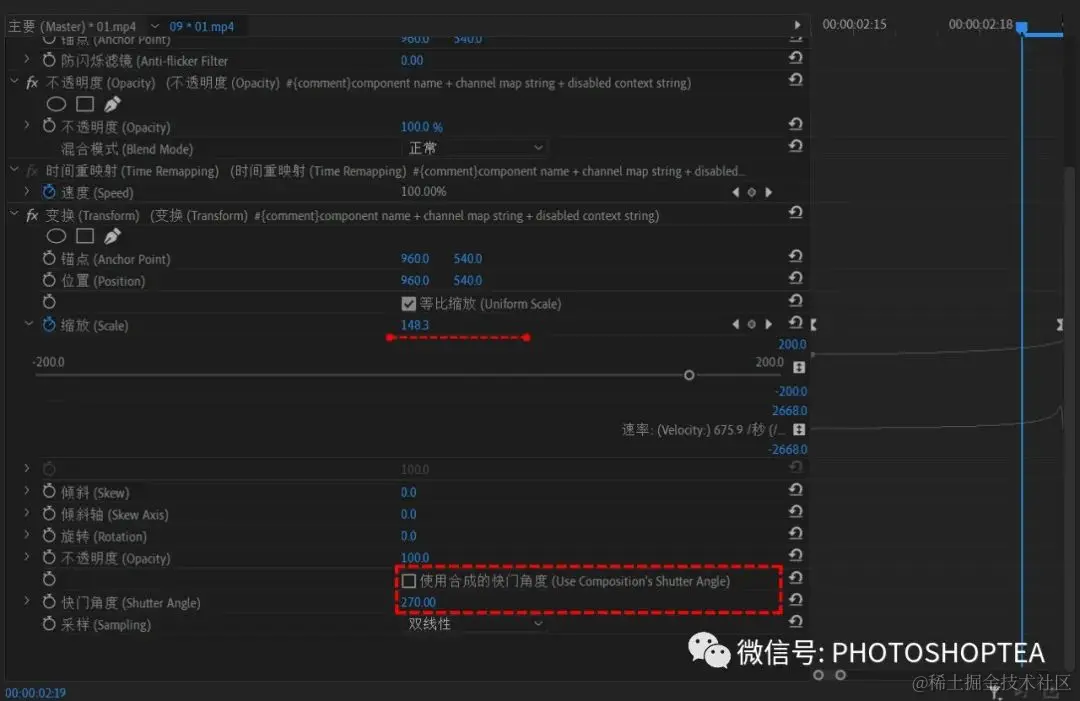Image resolution: width=1080 pixels, height=701 pixels.
Task: Toggle stopwatch for Transform Anchor Point
Action: pos(49,258)
